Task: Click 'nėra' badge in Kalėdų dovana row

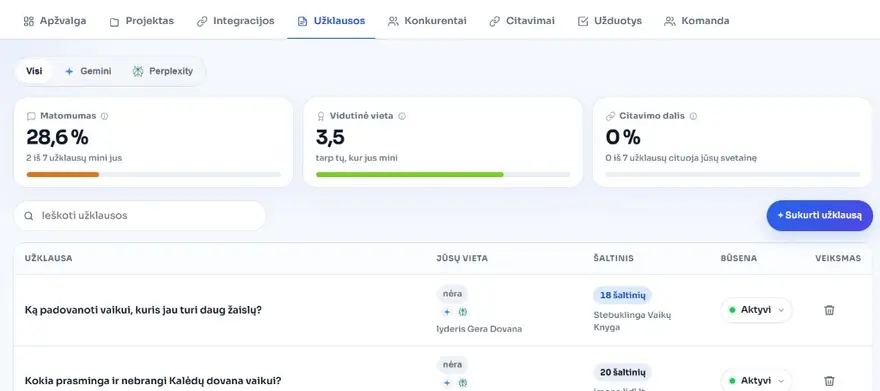Action: 452,364
